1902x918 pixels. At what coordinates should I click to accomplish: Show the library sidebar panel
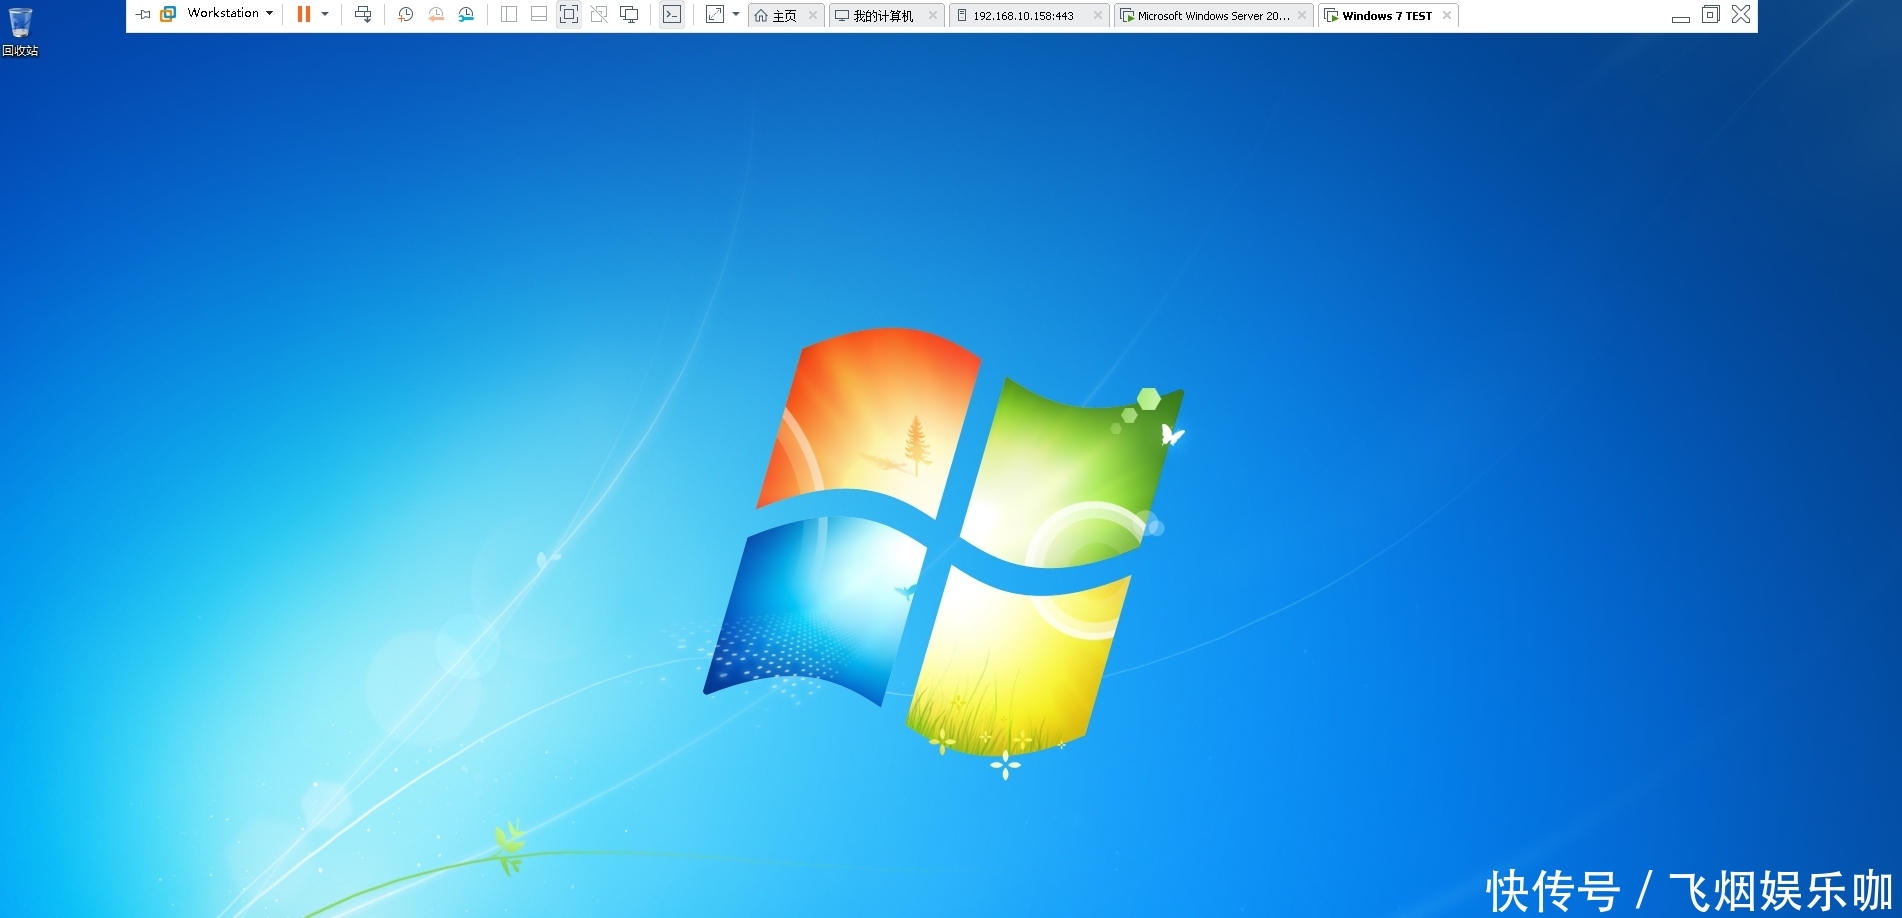(509, 14)
